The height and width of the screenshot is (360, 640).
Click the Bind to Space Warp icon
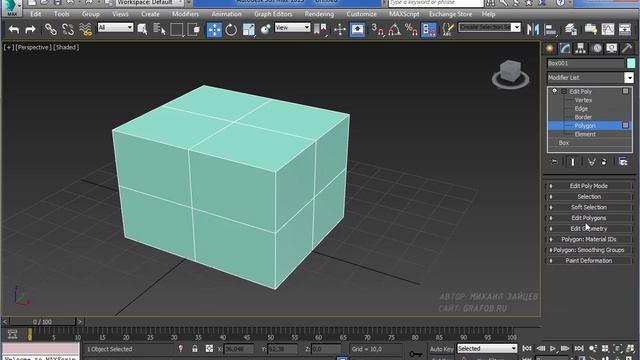(85, 29)
